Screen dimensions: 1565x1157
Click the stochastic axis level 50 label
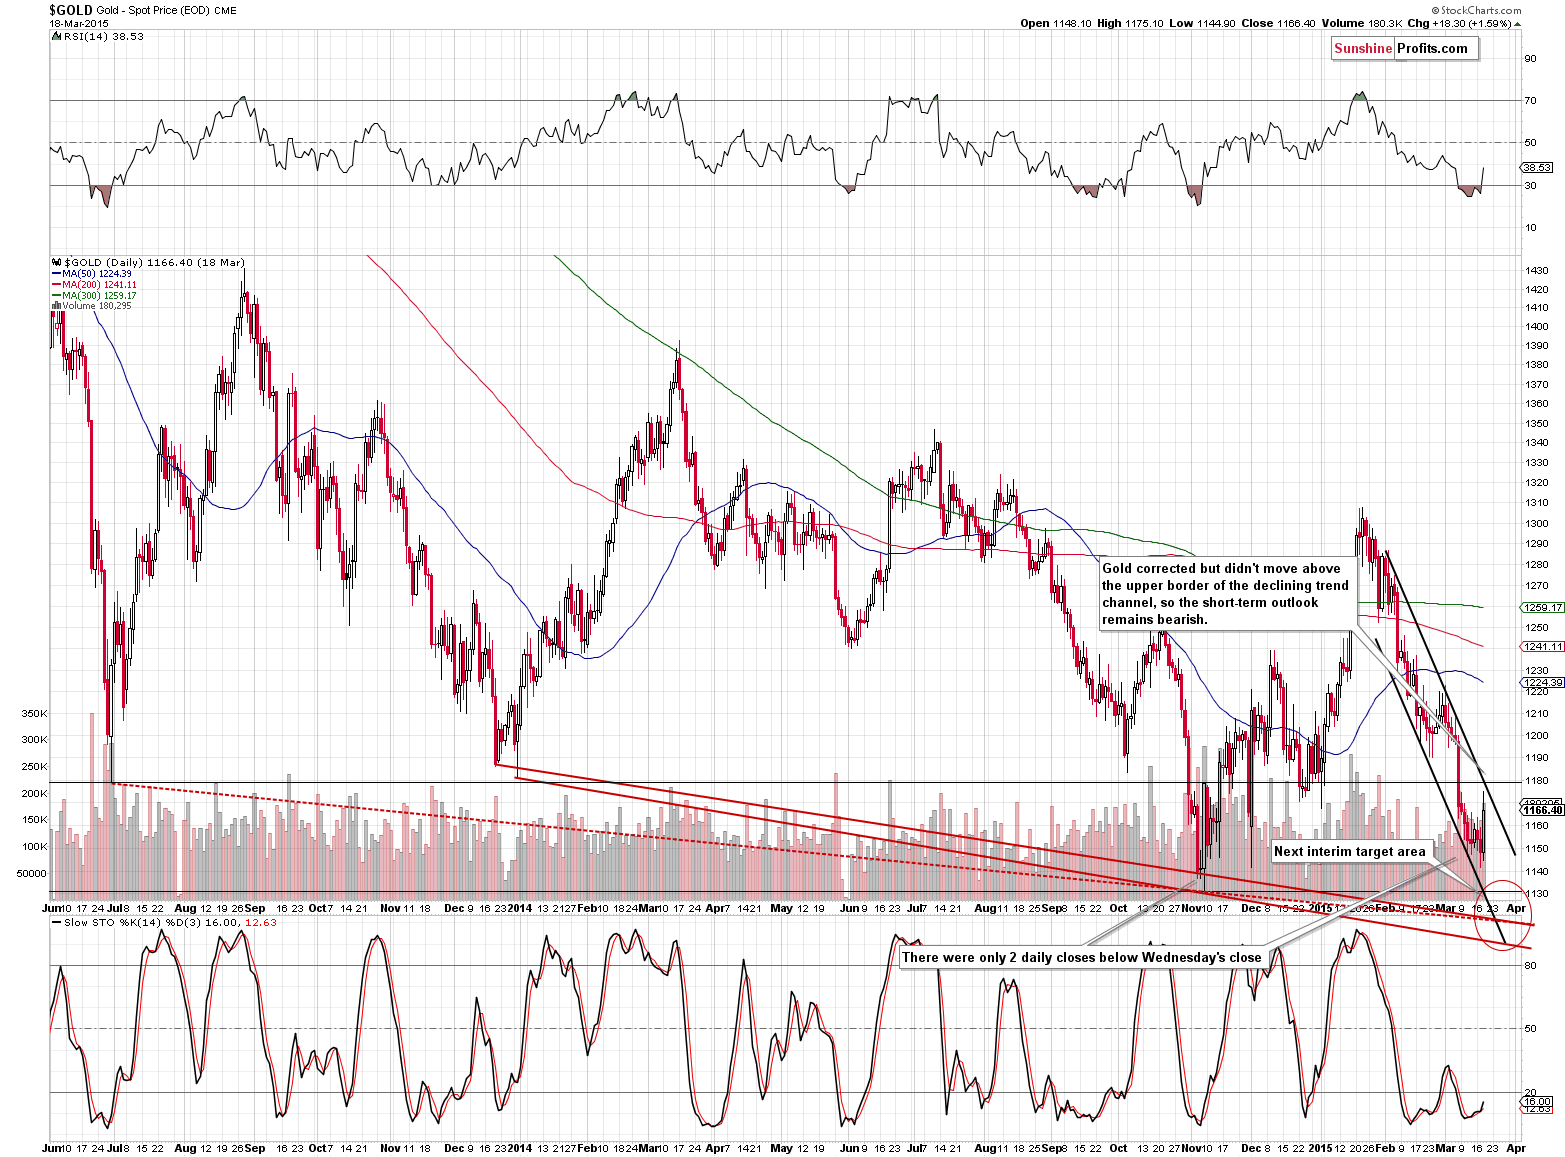1530,1028
